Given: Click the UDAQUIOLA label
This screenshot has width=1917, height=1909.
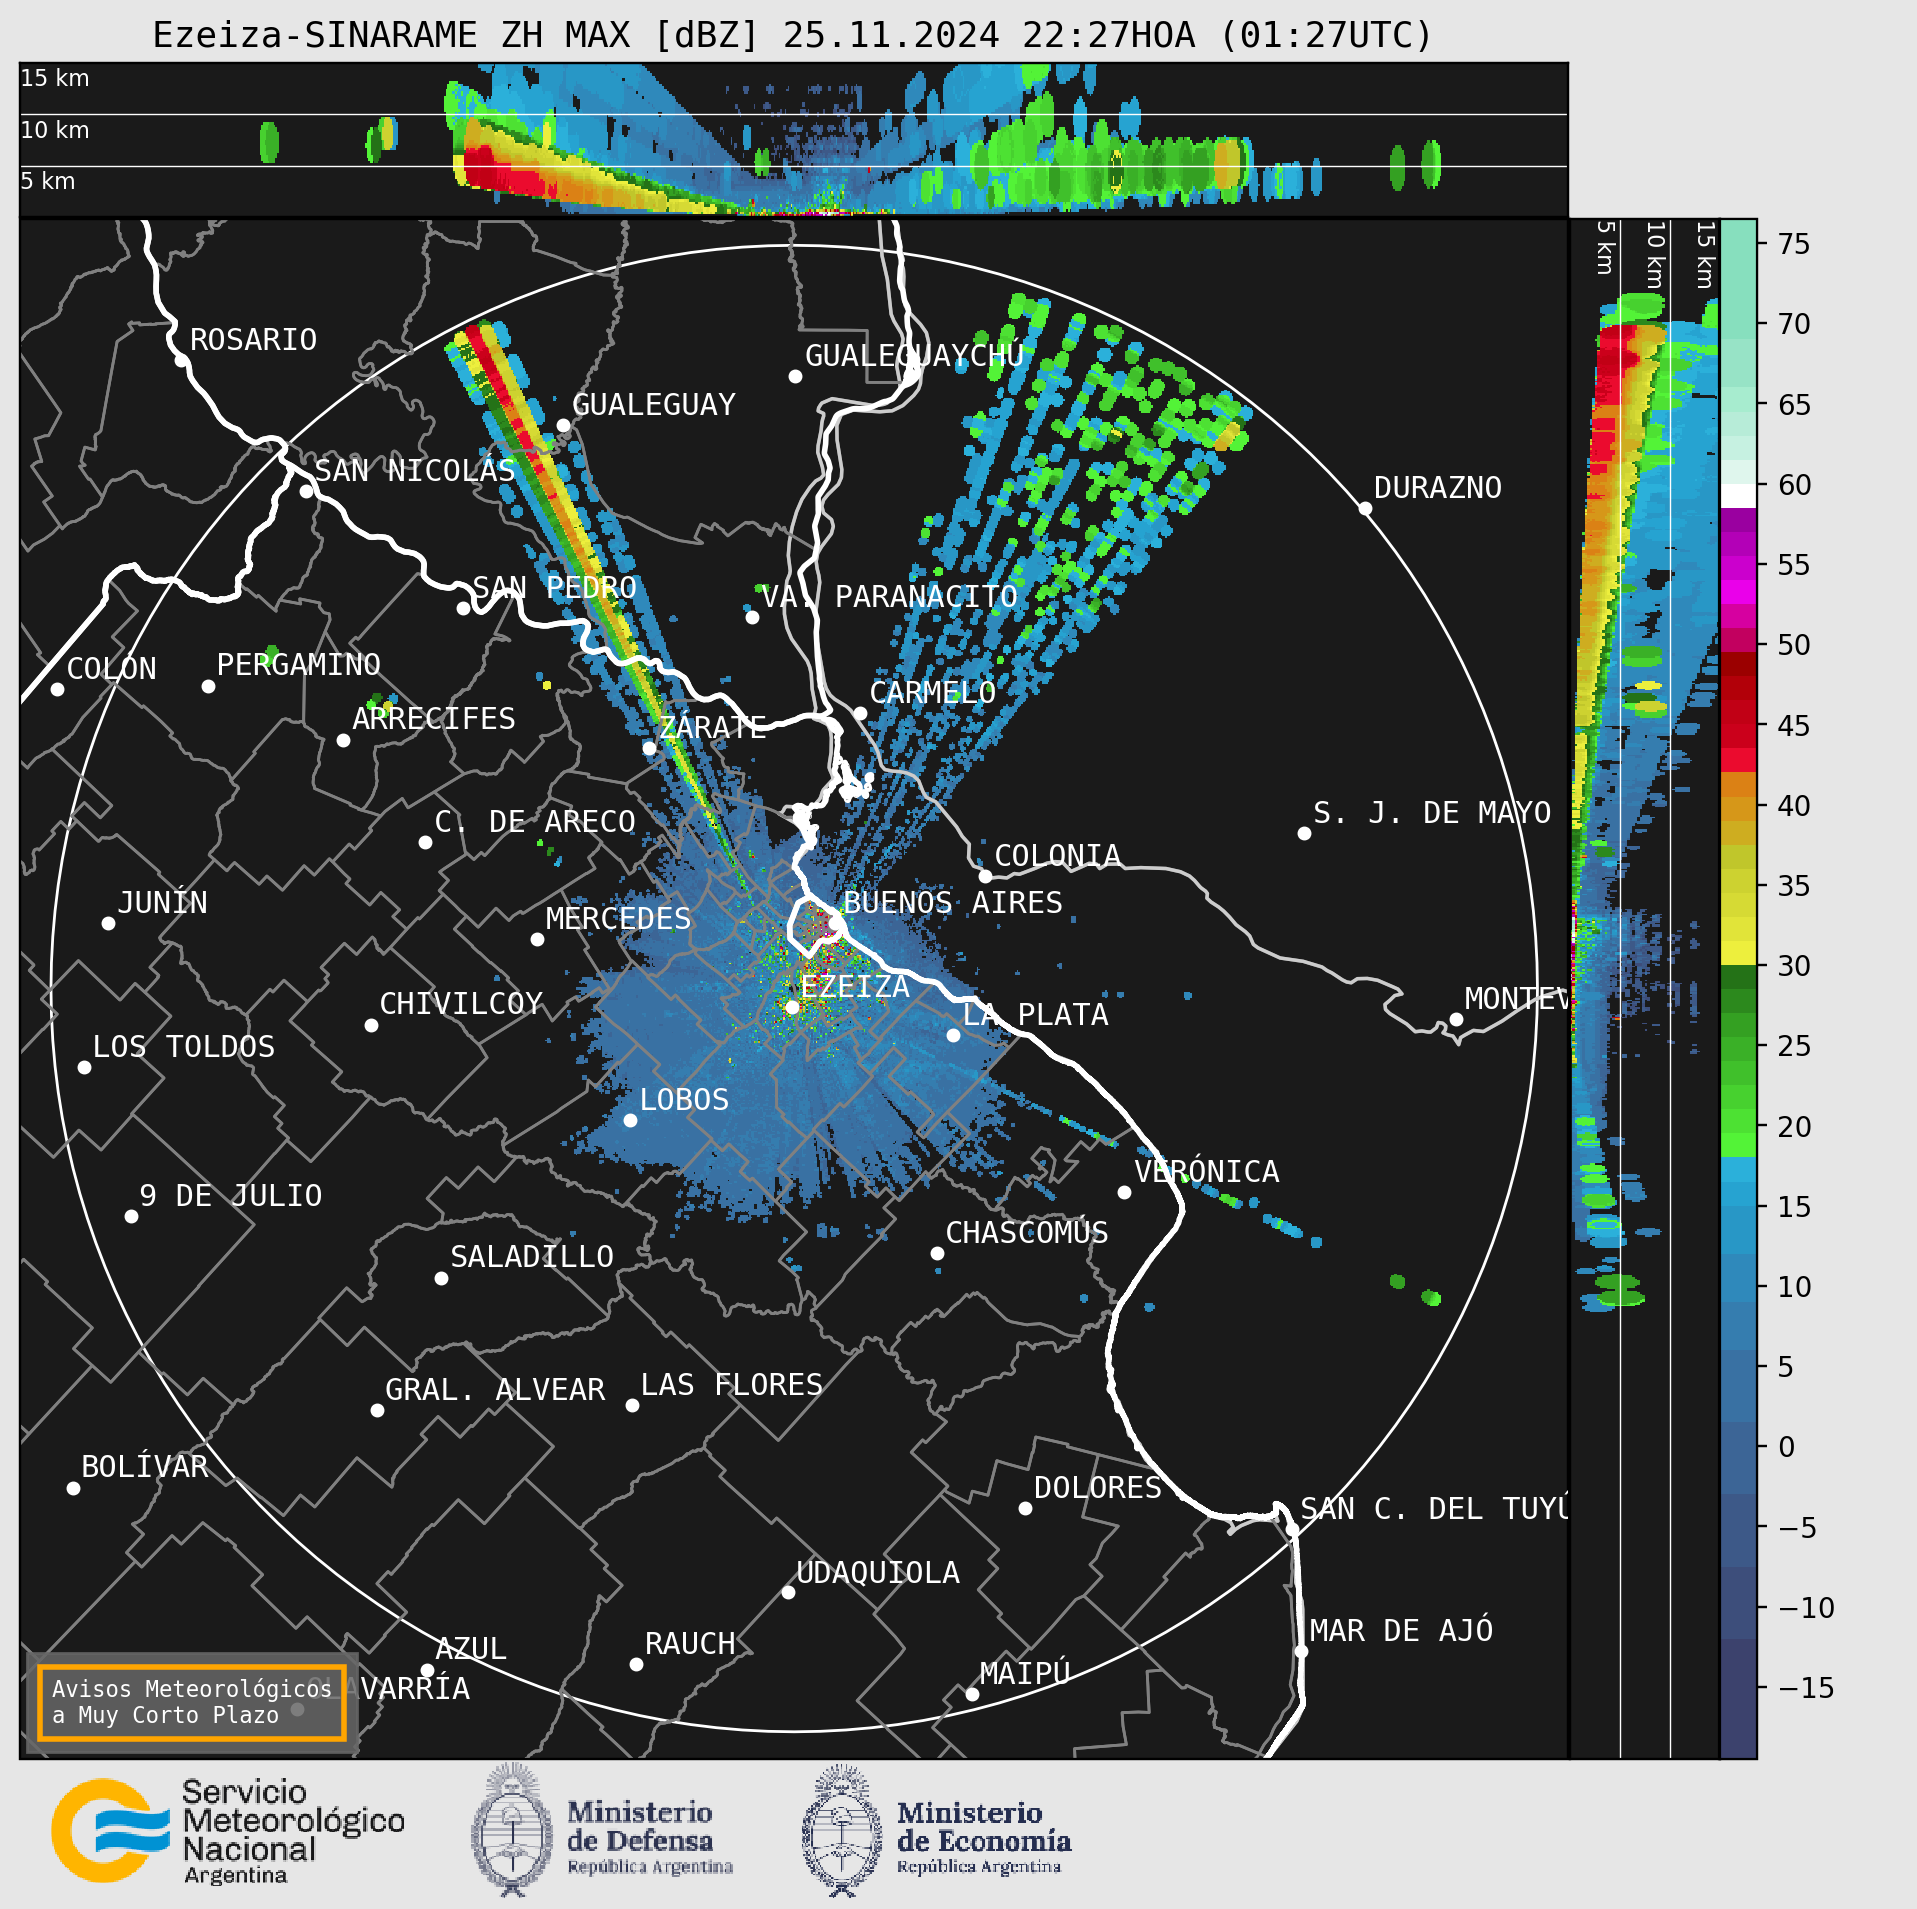Looking at the screenshot, I should click(x=877, y=1573).
